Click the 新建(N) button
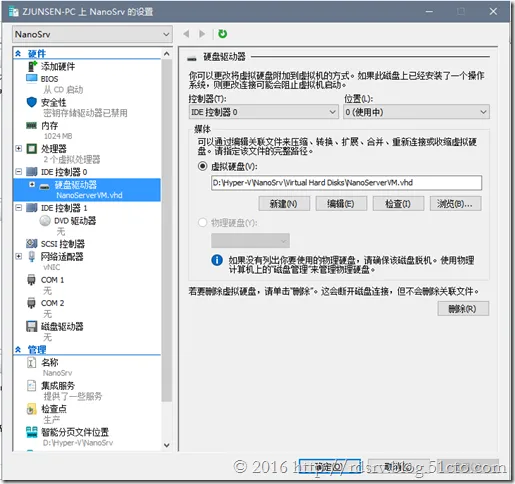 click(x=284, y=203)
